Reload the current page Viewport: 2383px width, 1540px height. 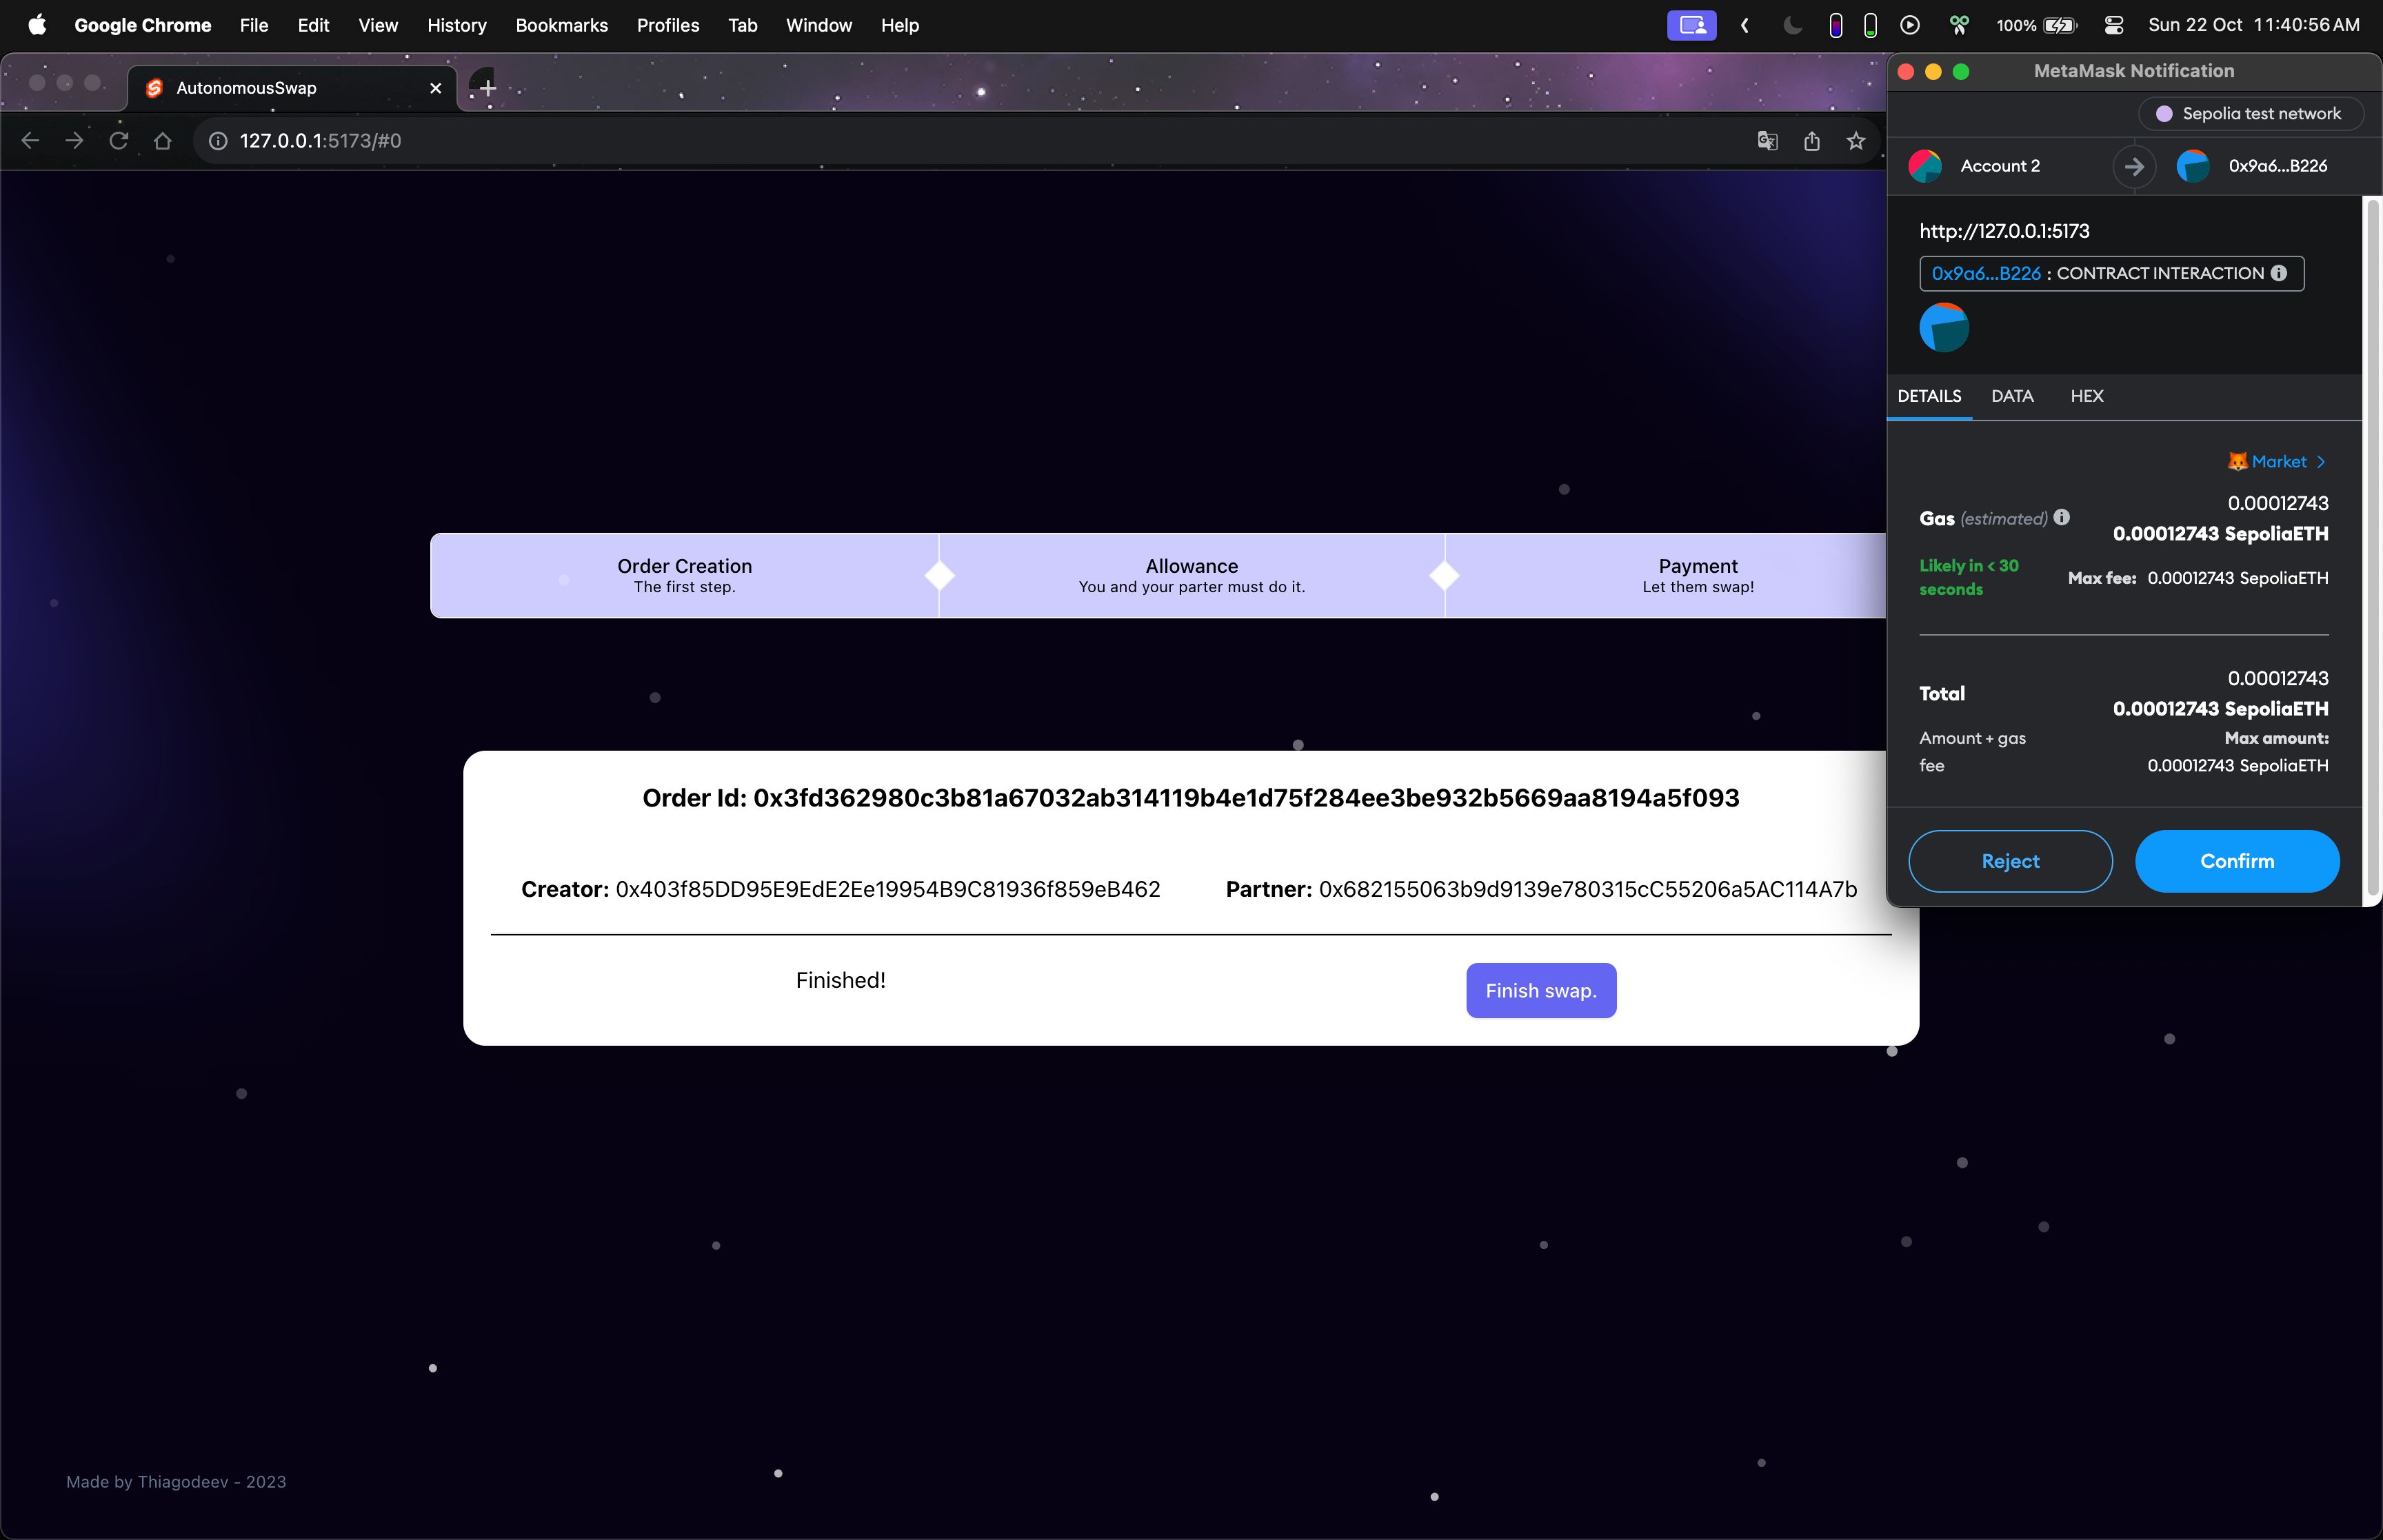click(x=118, y=141)
